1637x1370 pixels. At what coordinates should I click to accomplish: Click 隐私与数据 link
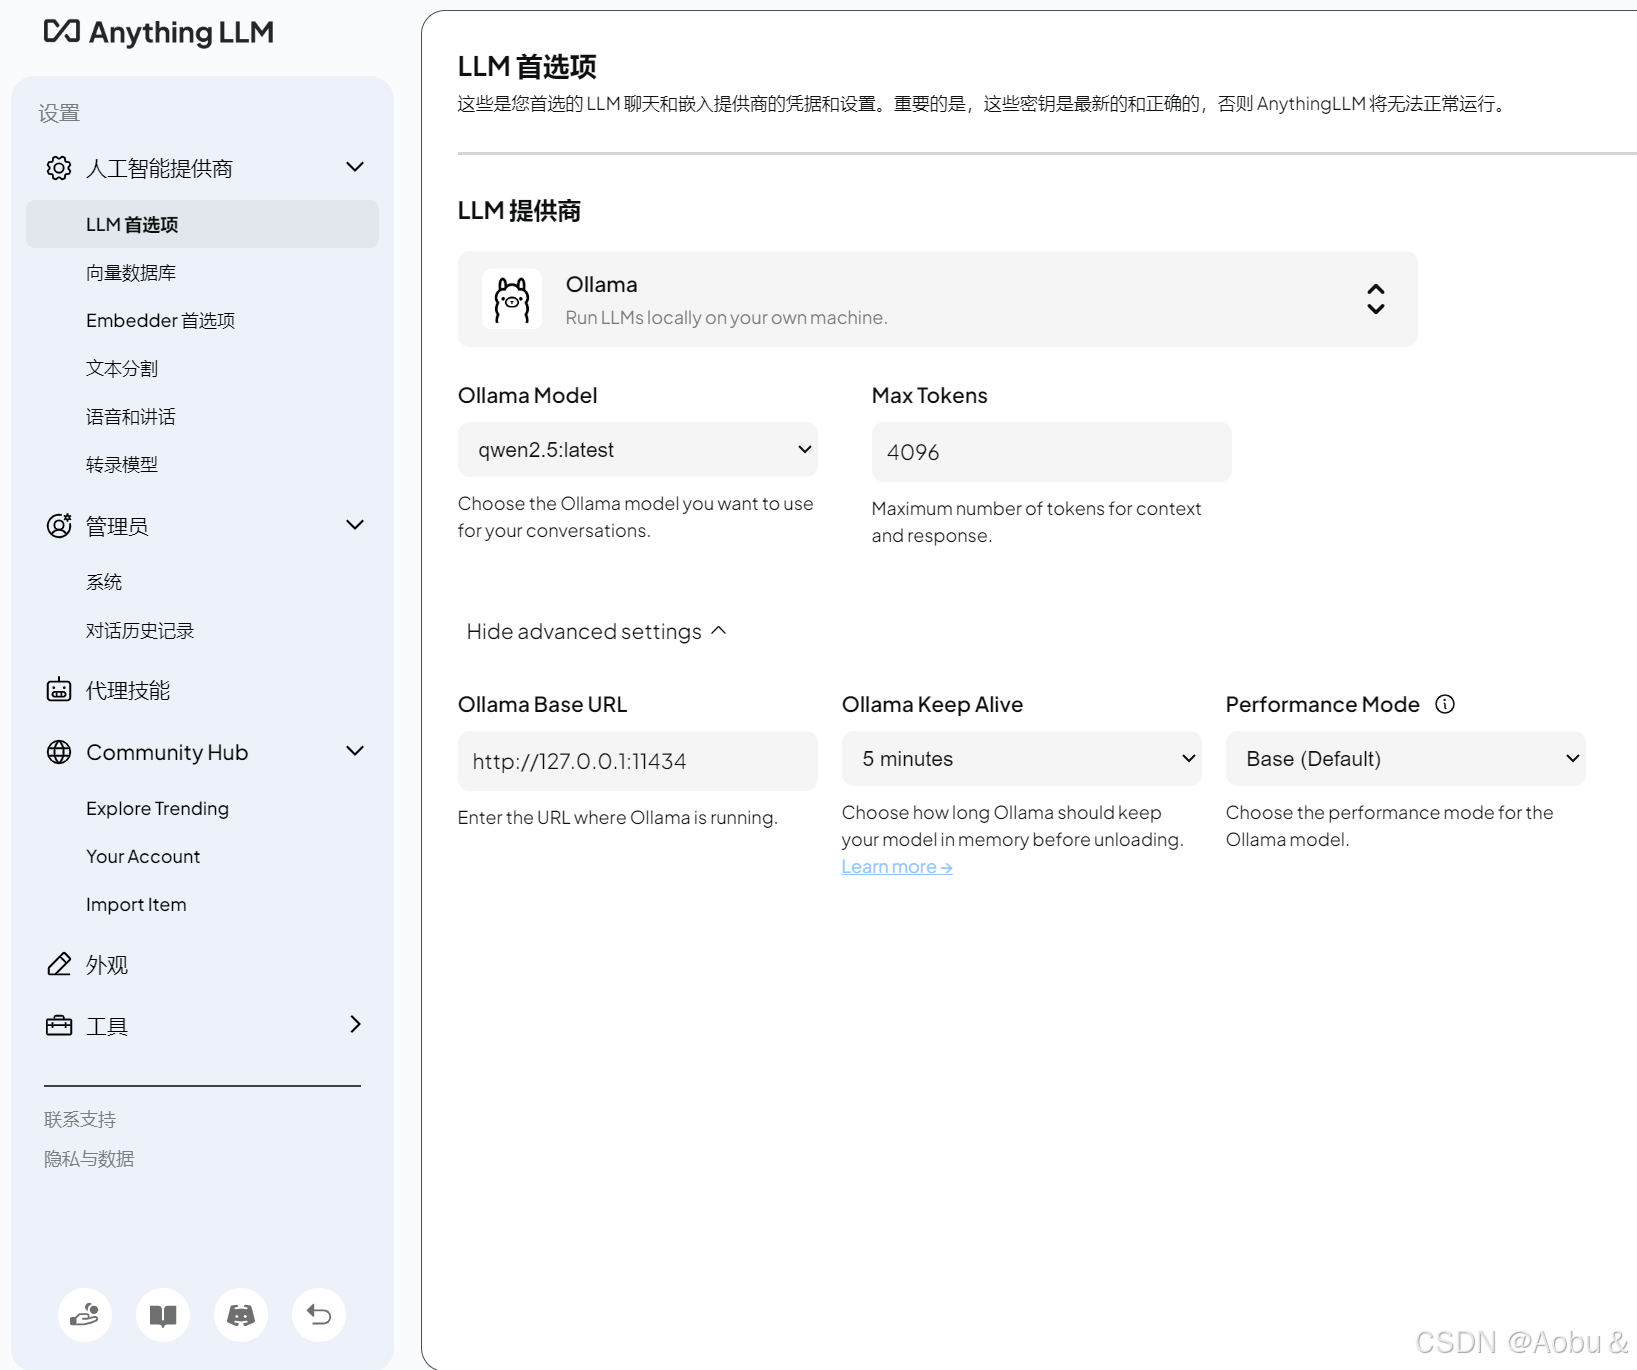tap(89, 1158)
